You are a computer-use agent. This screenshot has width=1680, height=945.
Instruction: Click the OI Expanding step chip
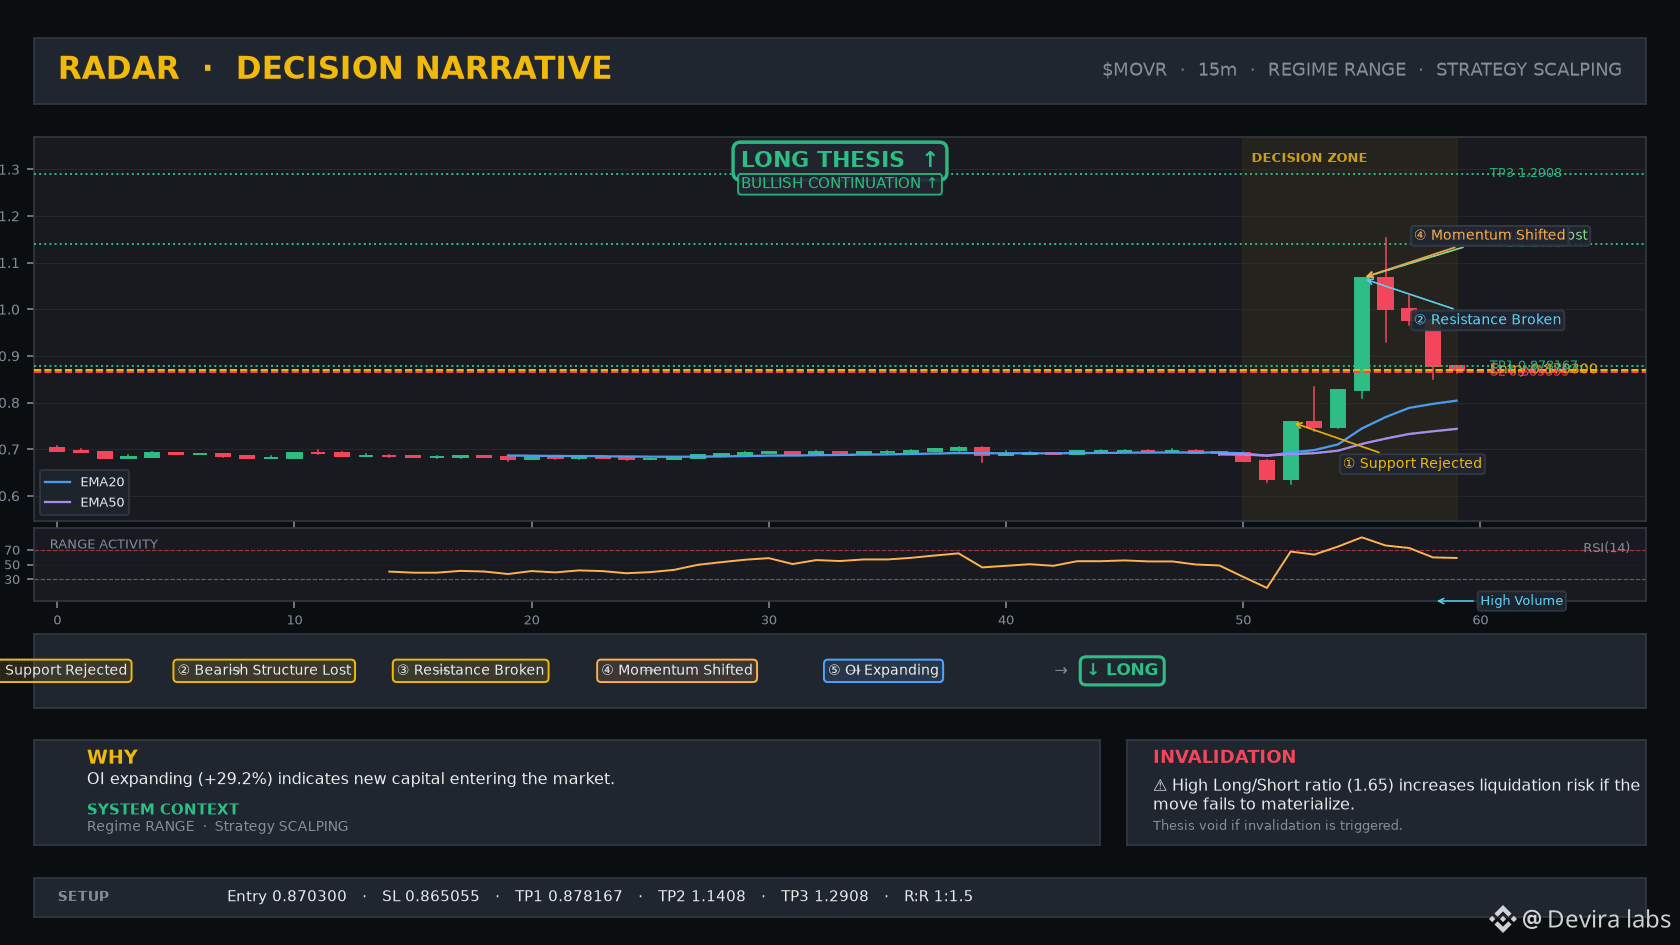point(883,670)
